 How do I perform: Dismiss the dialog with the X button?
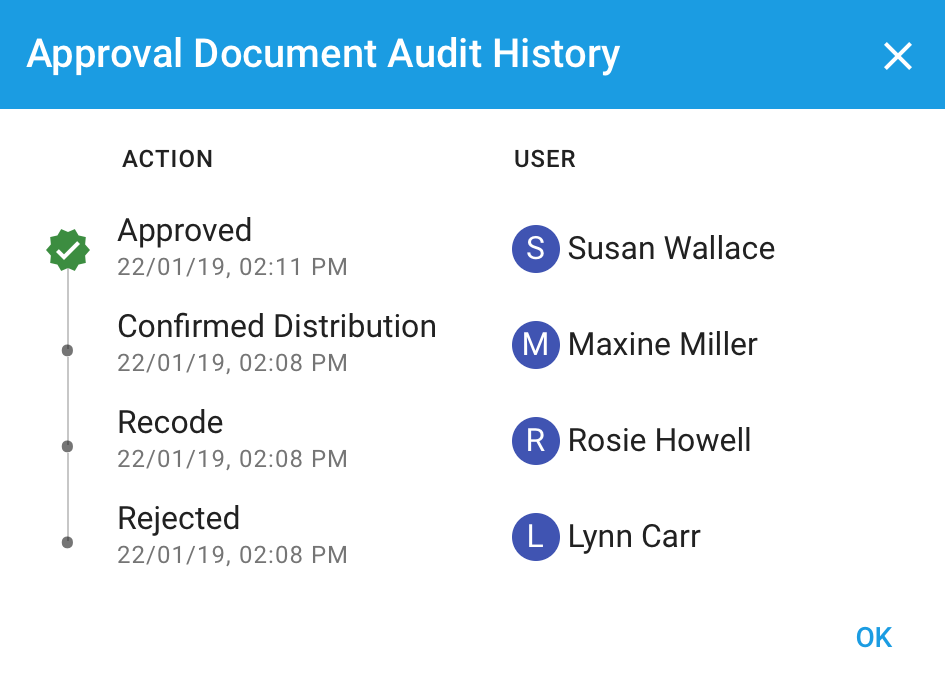point(898,56)
